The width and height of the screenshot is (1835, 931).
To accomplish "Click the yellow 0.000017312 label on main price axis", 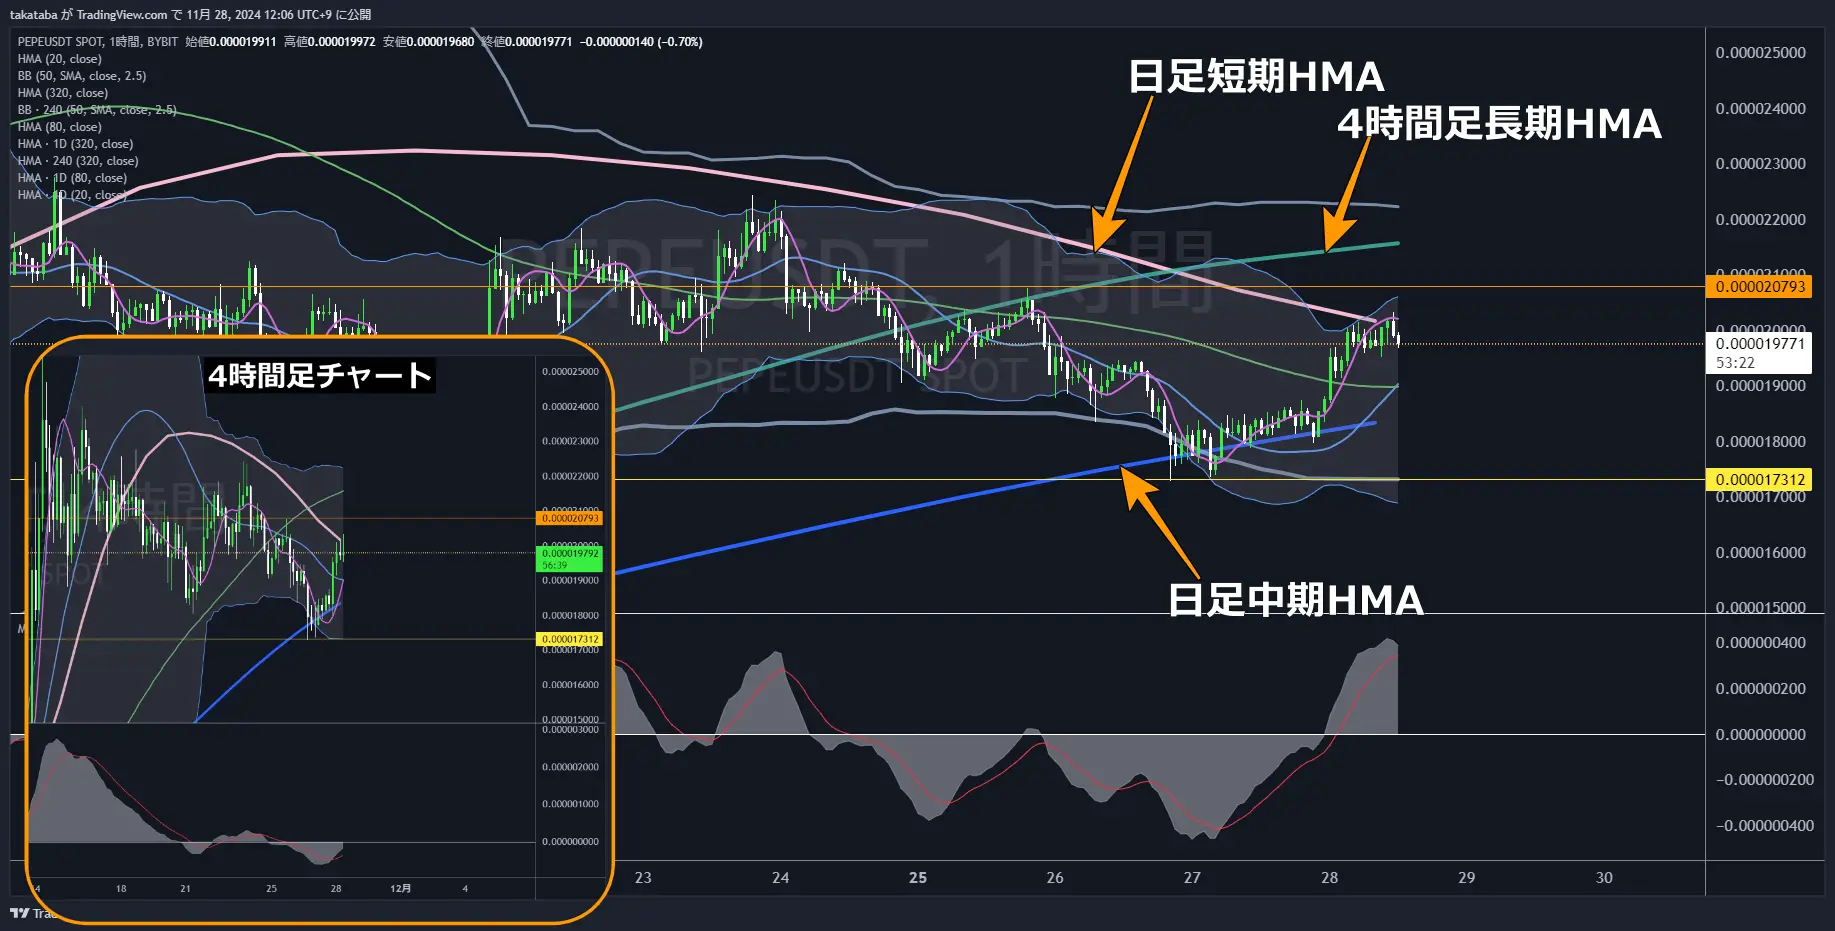I will (1760, 480).
